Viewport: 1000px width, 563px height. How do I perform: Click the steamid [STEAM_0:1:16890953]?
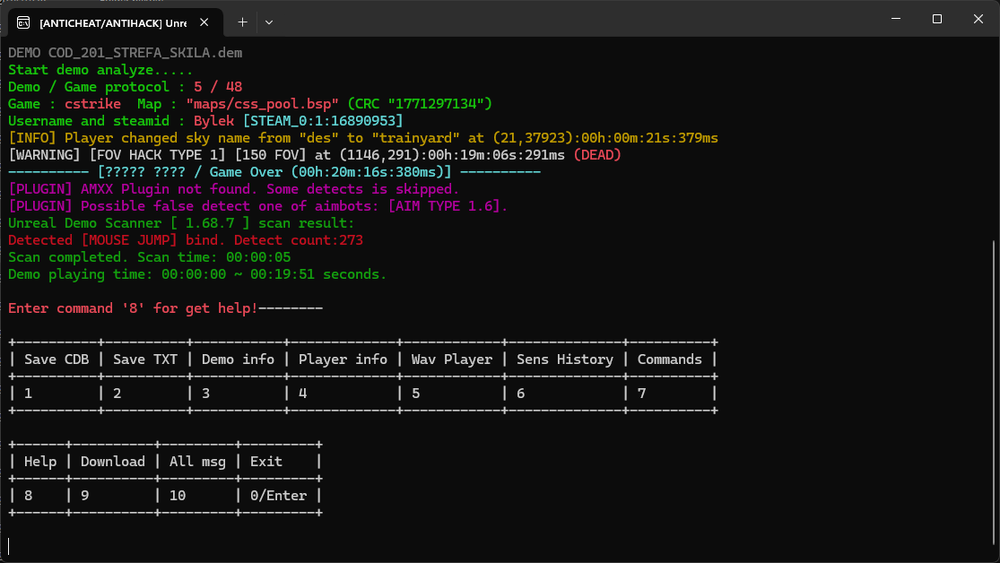coord(323,121)
